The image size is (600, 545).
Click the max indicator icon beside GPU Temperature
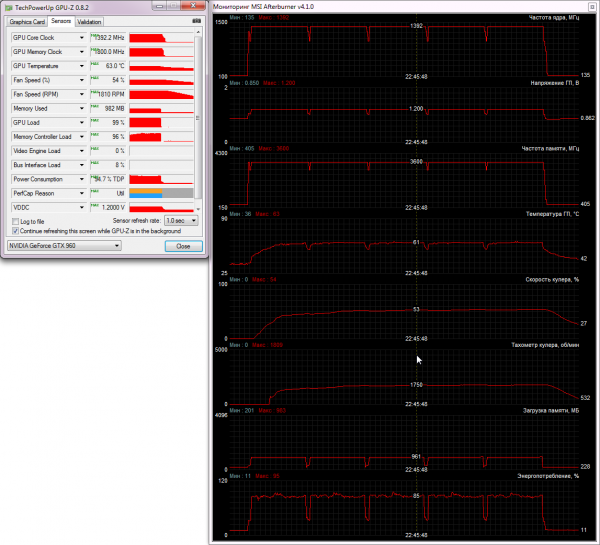click(x=94, y=64)
